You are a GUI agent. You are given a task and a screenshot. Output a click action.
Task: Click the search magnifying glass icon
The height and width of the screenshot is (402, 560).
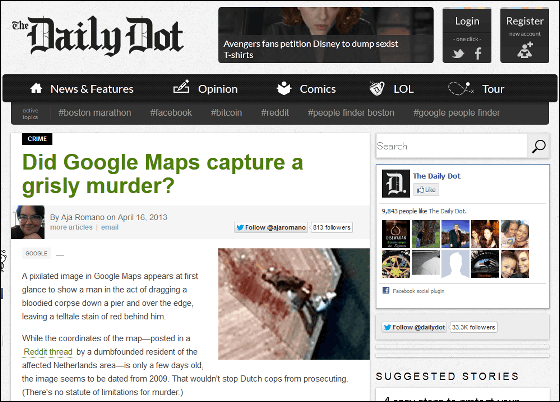pos(539,146)
